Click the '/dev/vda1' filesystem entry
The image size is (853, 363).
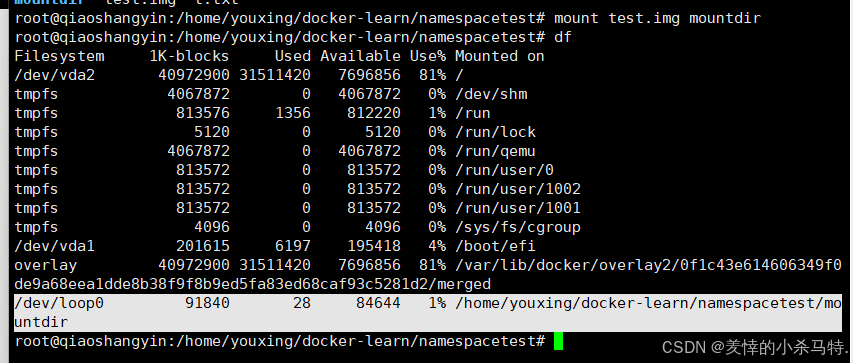(x=54, y=246)
